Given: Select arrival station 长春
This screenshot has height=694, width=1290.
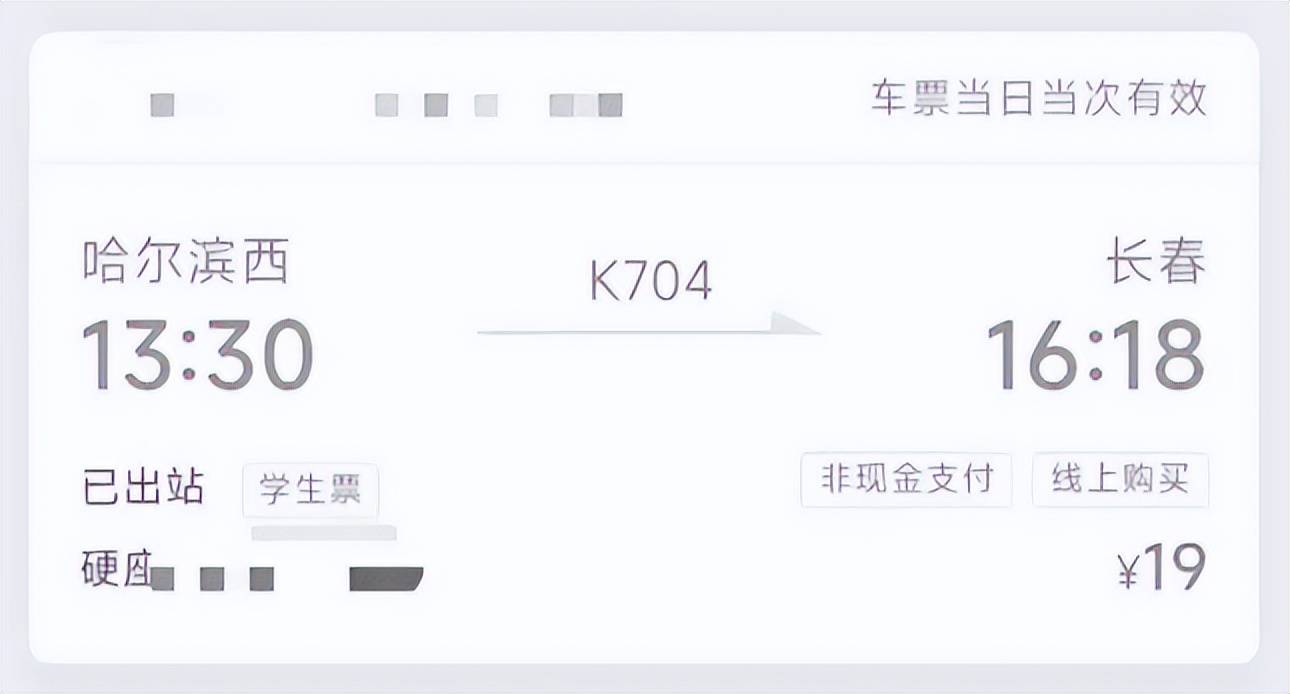Looking at the screenshot, I should point(1155,263).
